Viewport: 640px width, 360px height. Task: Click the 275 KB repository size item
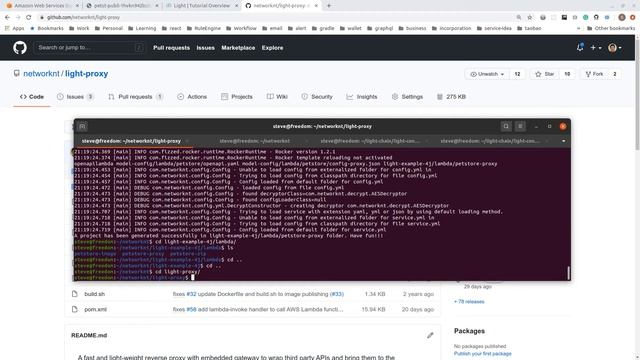(451, 97)
